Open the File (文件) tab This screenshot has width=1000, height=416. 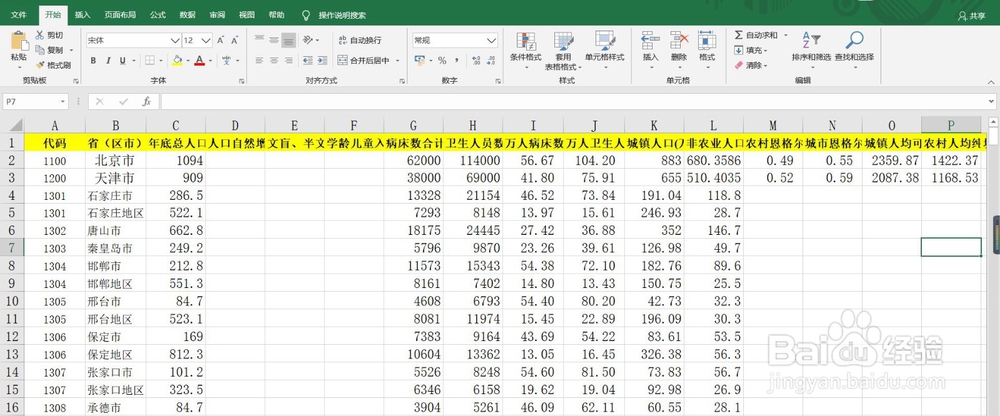18,15
